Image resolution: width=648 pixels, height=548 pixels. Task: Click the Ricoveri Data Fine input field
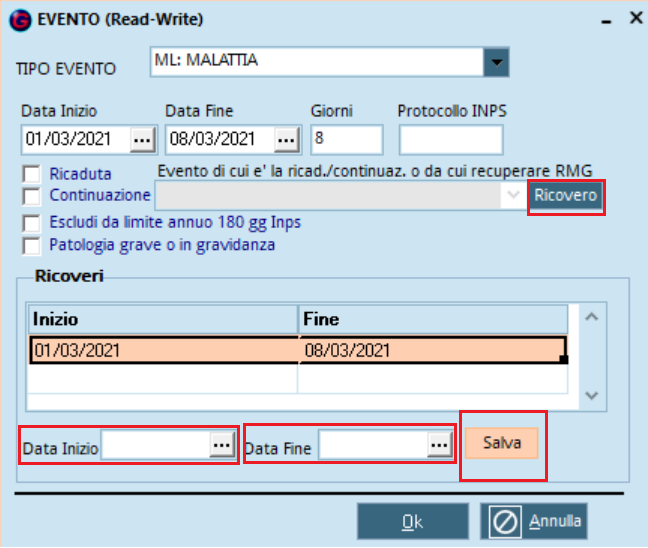[x=373, y=445]
